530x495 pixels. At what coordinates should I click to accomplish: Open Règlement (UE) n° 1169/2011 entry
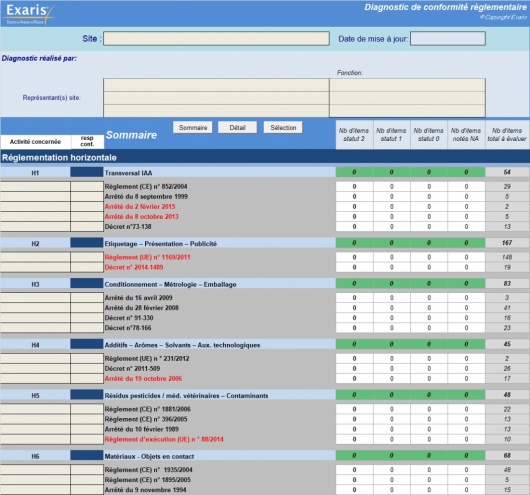pyautogui.click(x=147, y=257)
